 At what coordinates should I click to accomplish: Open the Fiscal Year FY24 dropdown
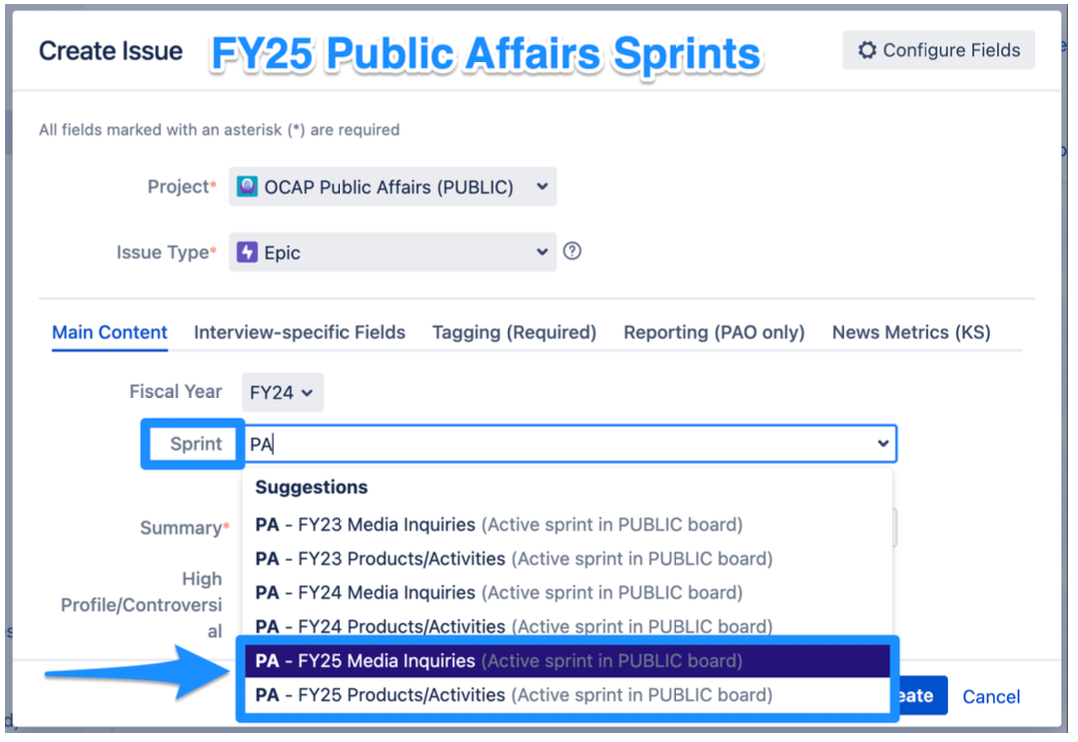(283, 393)
